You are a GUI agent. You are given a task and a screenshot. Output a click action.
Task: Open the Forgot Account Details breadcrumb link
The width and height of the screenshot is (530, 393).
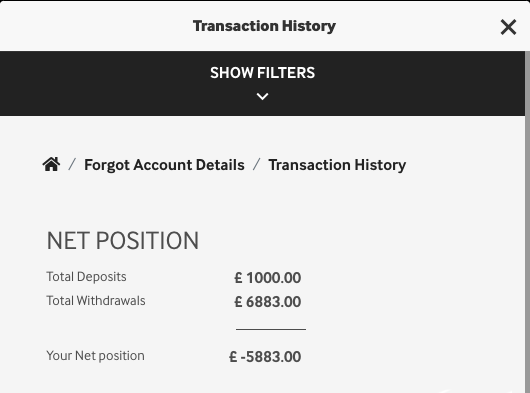click(x=164, y=165)
